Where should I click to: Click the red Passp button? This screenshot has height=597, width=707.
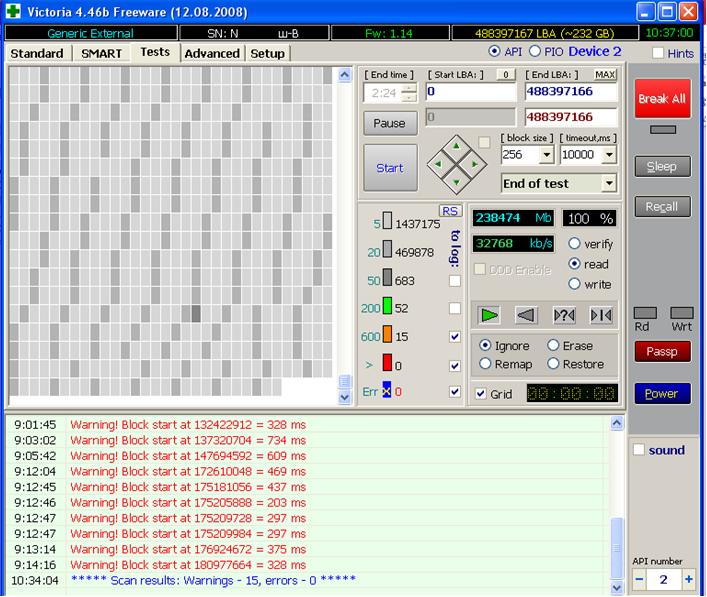(x=662, y=351)
